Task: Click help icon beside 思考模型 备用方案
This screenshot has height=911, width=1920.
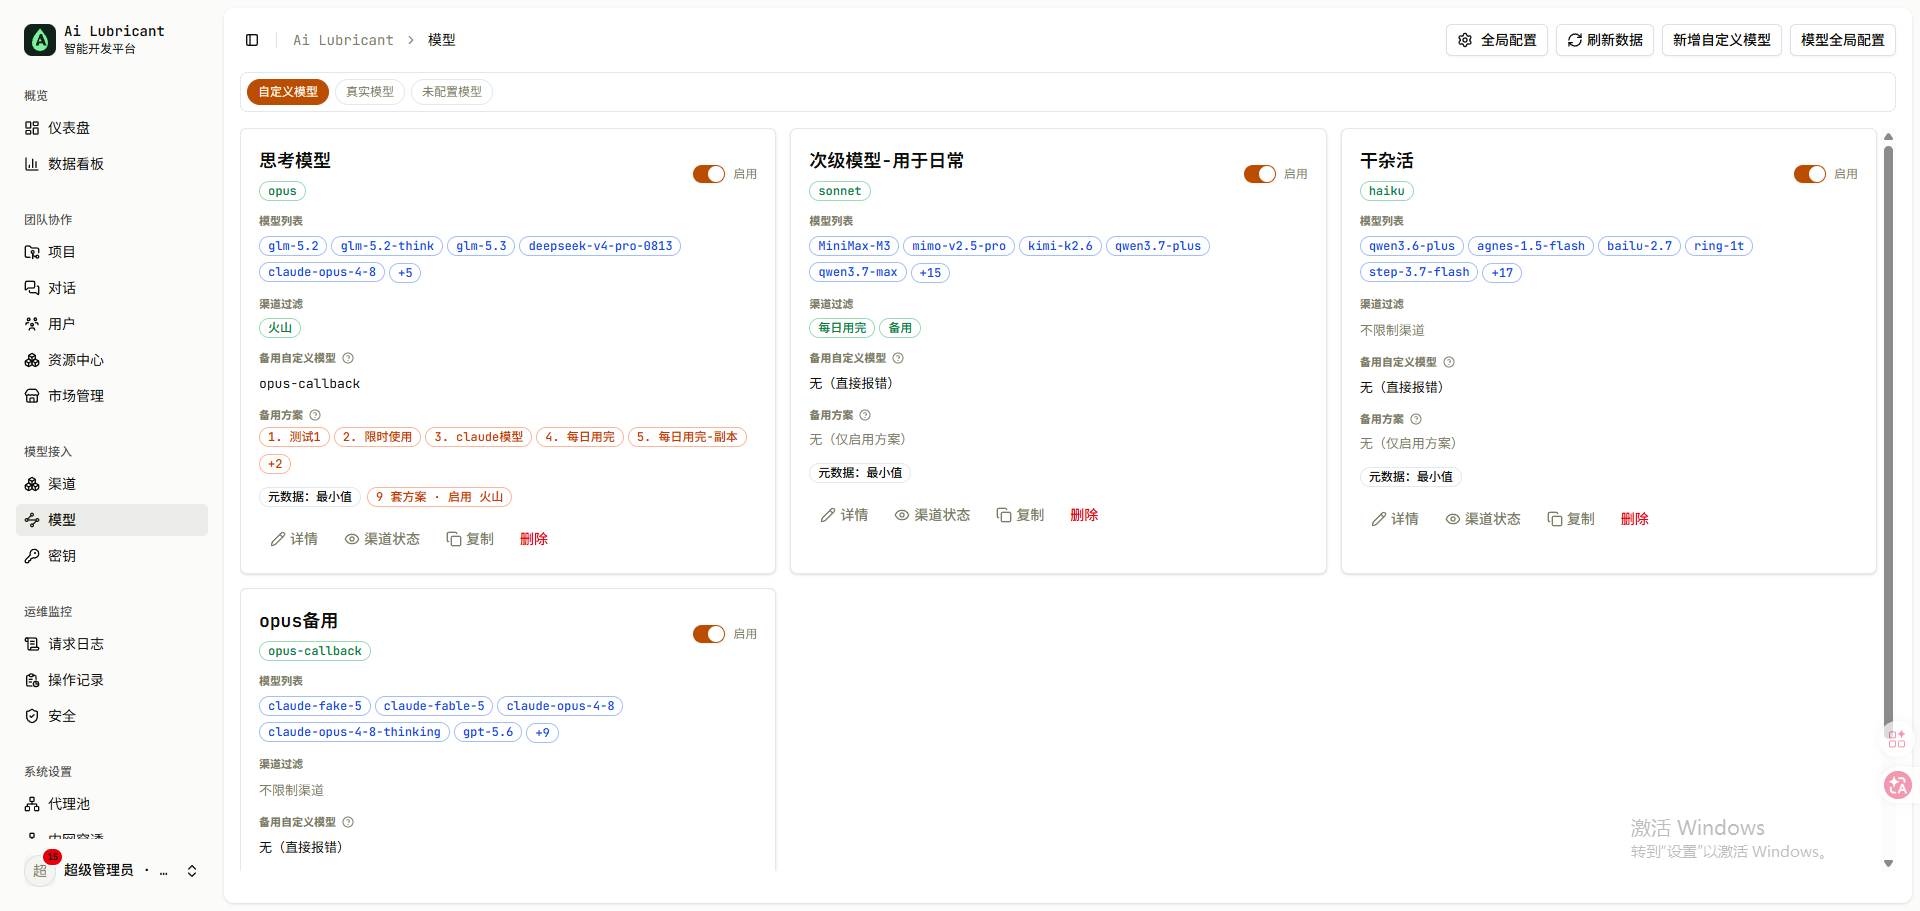Action: tap(315, 415)
